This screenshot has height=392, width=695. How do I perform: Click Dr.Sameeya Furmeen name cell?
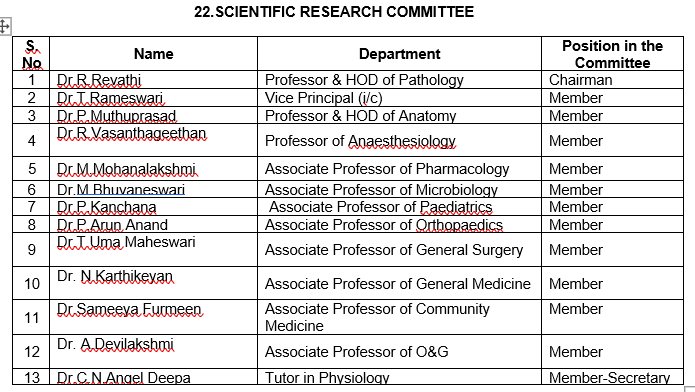pyautogui.click(x=153, y=317)
